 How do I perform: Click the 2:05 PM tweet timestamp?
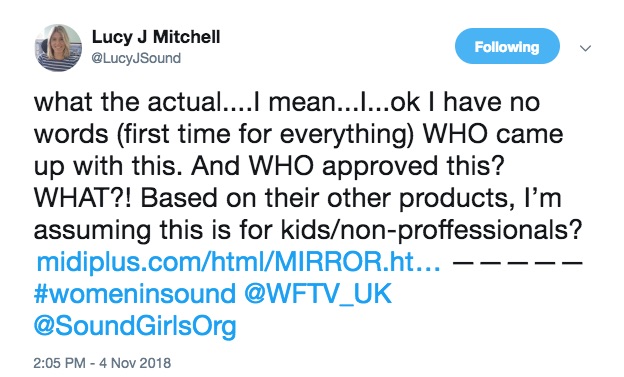59,363
